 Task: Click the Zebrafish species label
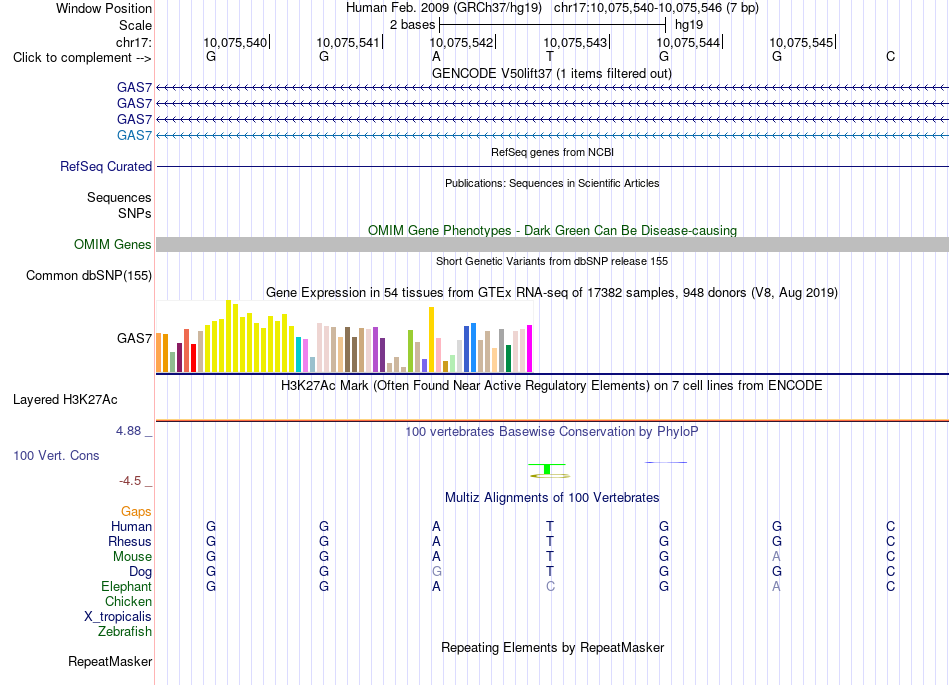click(125, 631)
